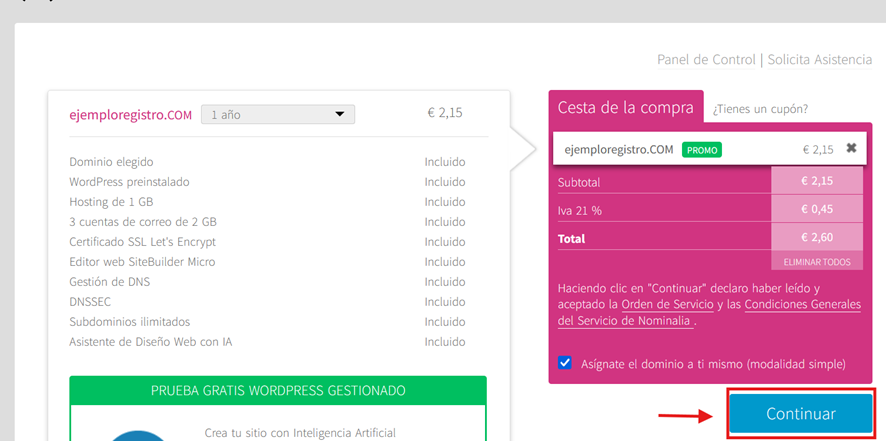Click the blue circular icon under WordPress banner

coord(138,435)
